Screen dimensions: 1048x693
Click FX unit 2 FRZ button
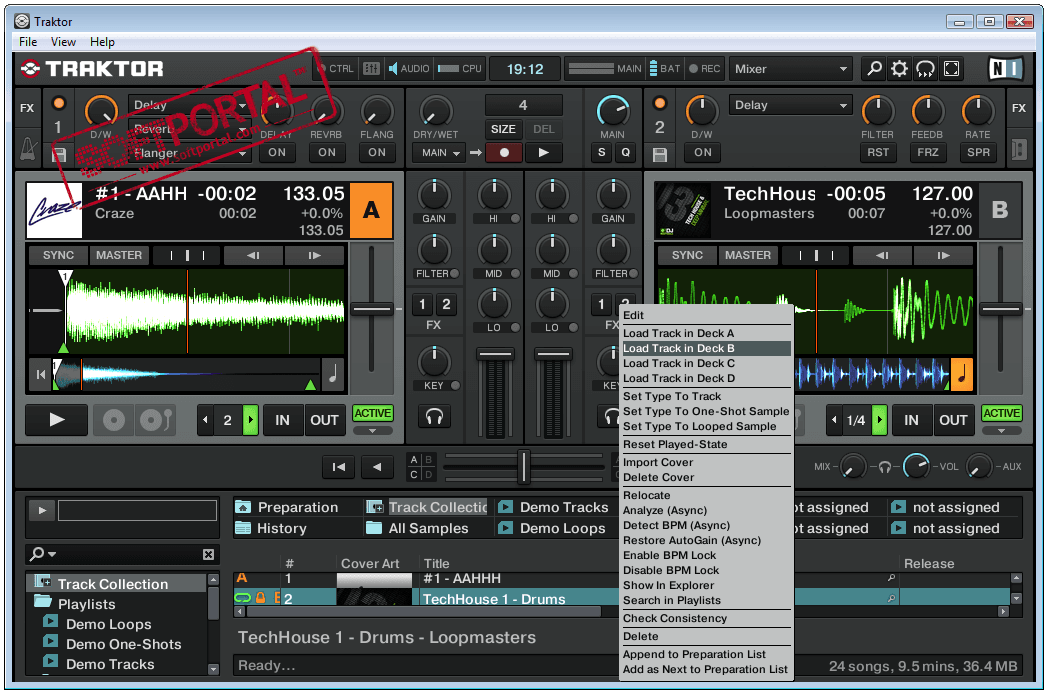pos(928,152)
